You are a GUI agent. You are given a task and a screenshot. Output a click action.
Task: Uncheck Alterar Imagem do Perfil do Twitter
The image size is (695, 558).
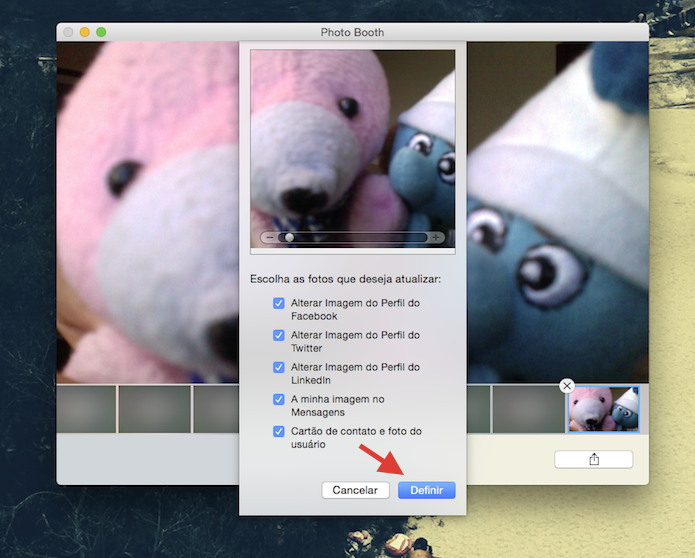coord(279,335)
